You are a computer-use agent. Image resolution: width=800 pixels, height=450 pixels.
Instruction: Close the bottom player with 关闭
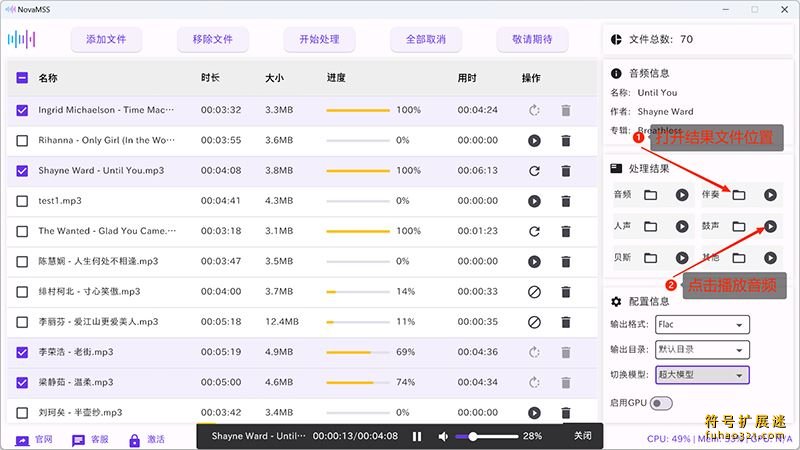pos(583,436)
